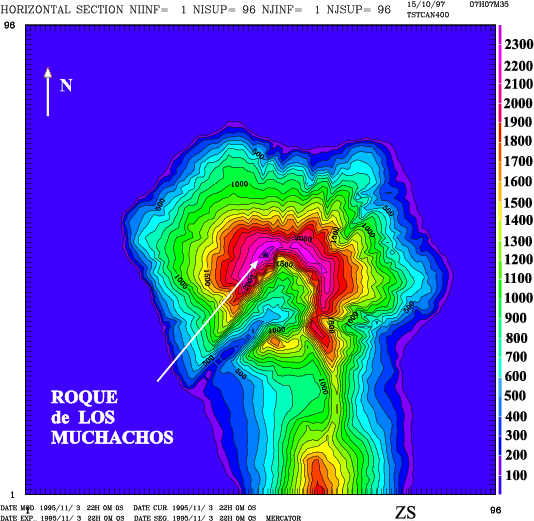Click the red peak at the southern map edge
This screenshot has width=534, height=521.
[317, 476]
